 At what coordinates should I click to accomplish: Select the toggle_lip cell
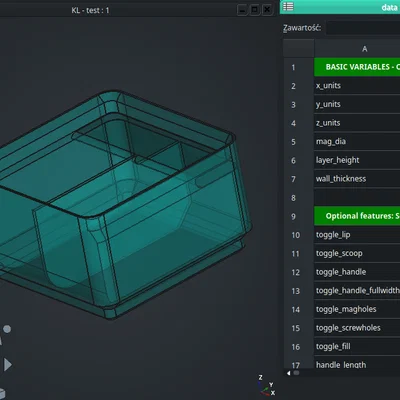coord(357,235)
